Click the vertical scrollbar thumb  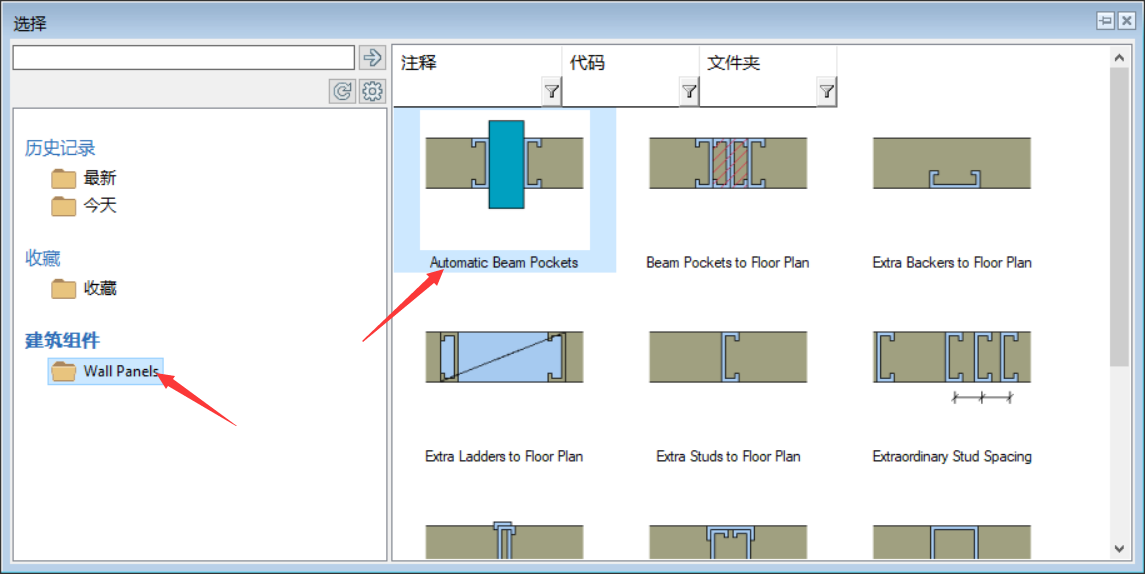tap(1119, 216)
